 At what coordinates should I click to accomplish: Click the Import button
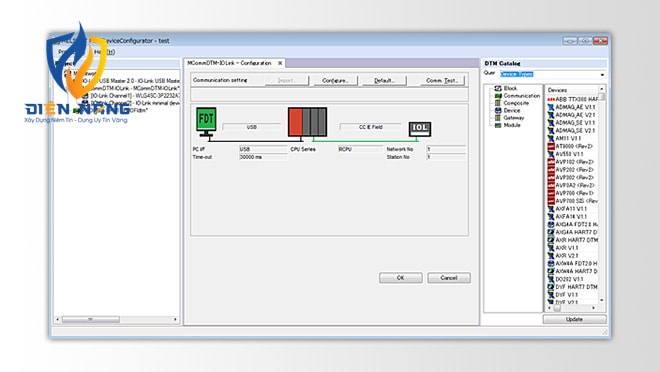pyautogui.click(x=287, y=80)
